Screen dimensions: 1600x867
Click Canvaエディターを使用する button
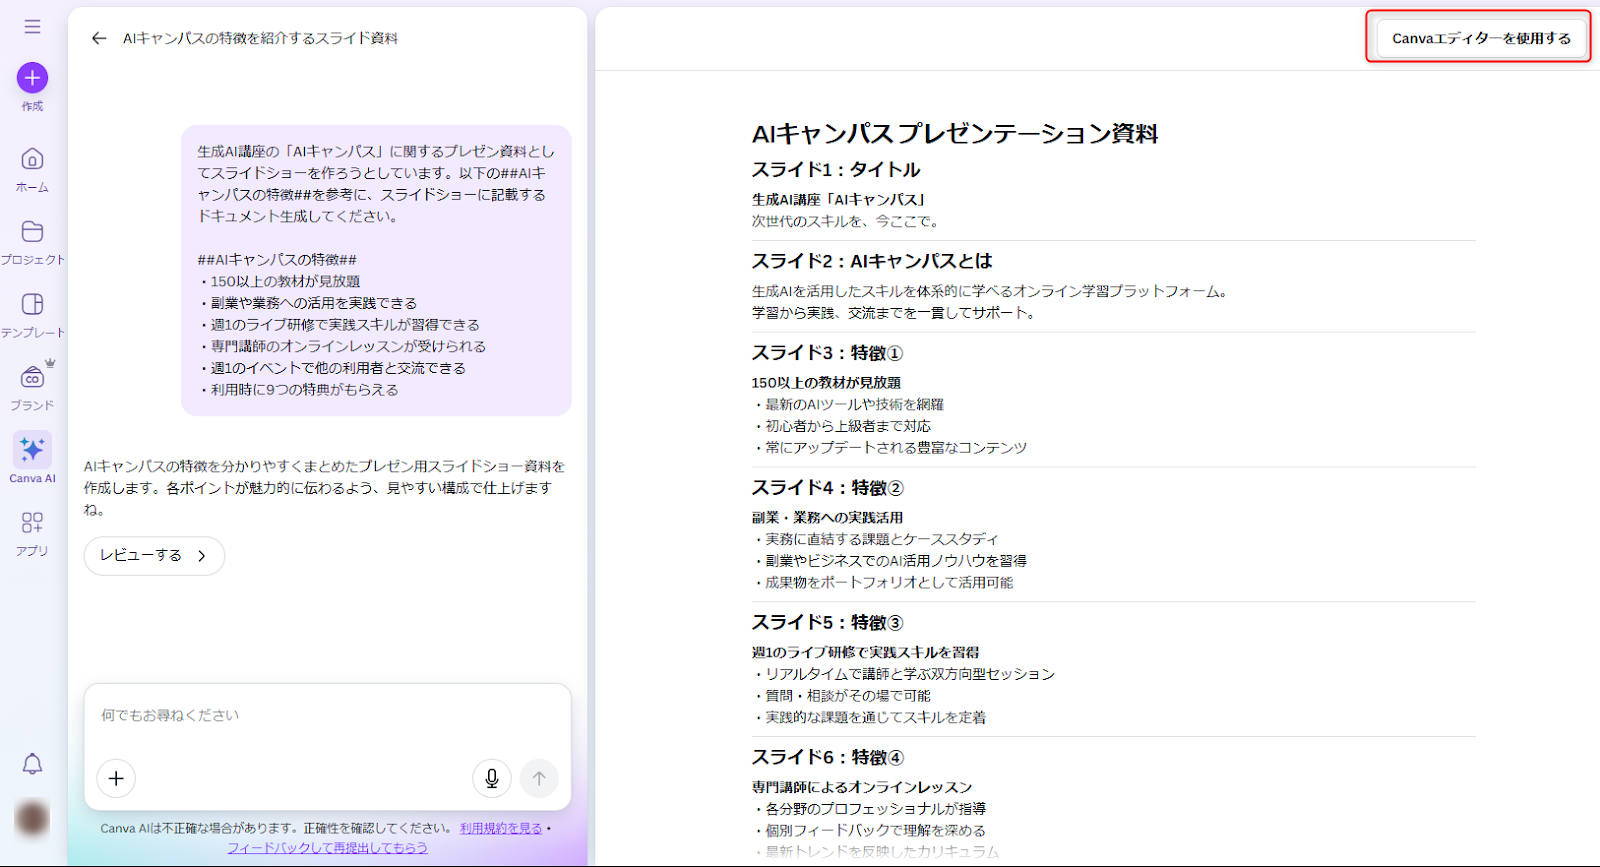[1480, 38]
